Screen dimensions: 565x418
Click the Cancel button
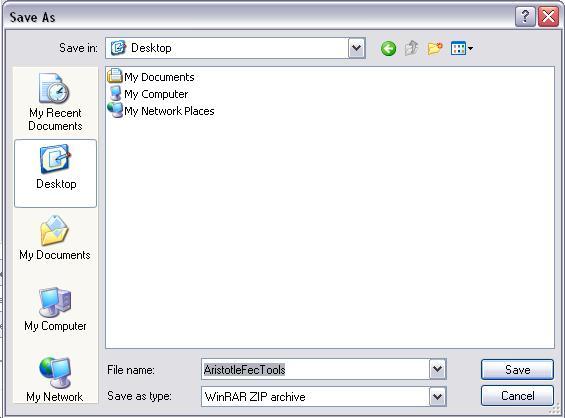tap(517, 396)
